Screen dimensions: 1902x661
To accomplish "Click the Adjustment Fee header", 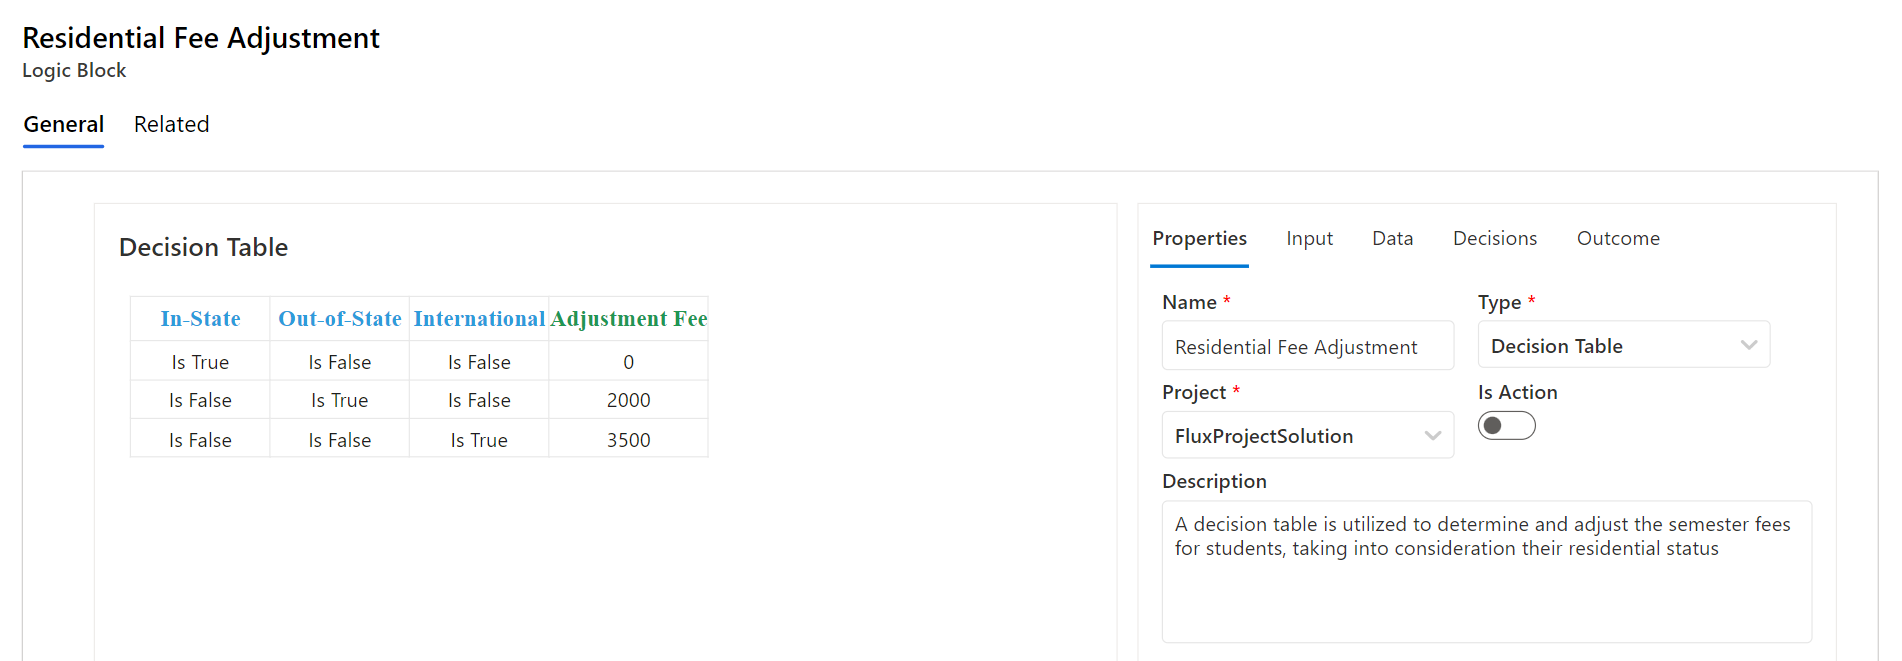I will (x=628, y=318).
